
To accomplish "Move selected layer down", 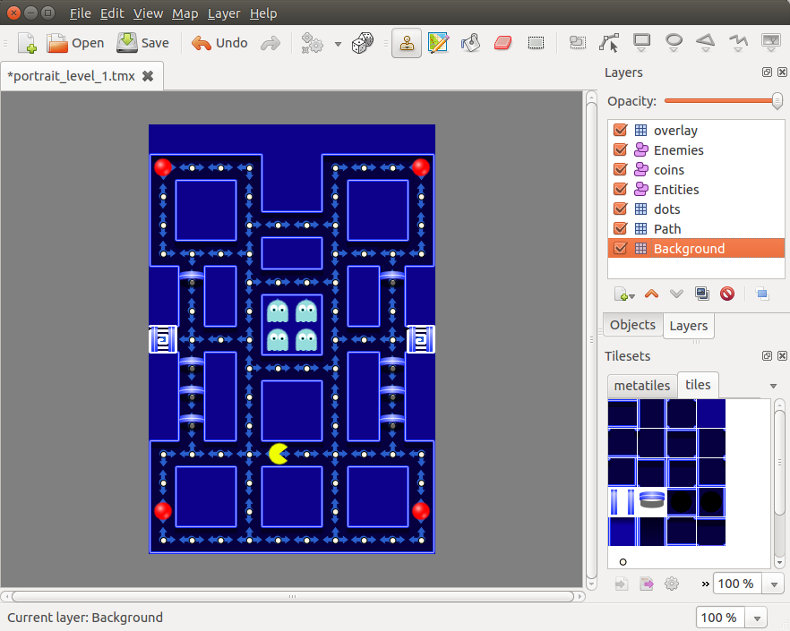I will click(676, 294).
